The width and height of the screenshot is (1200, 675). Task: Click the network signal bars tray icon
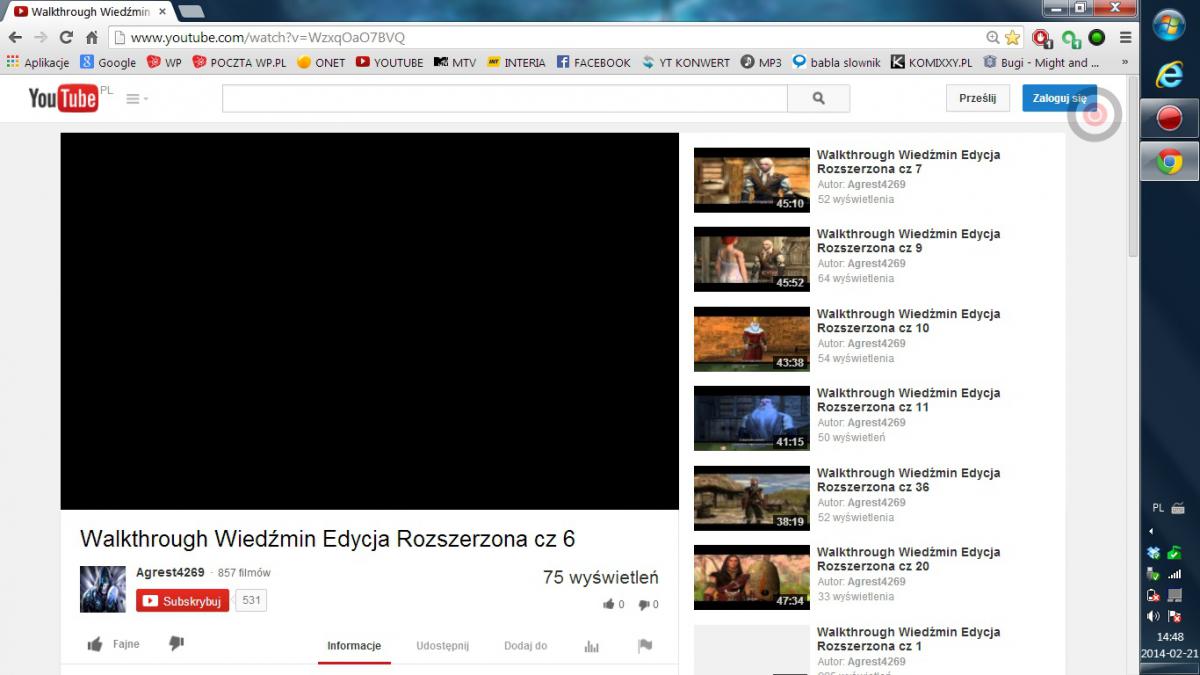[1175, 574]
